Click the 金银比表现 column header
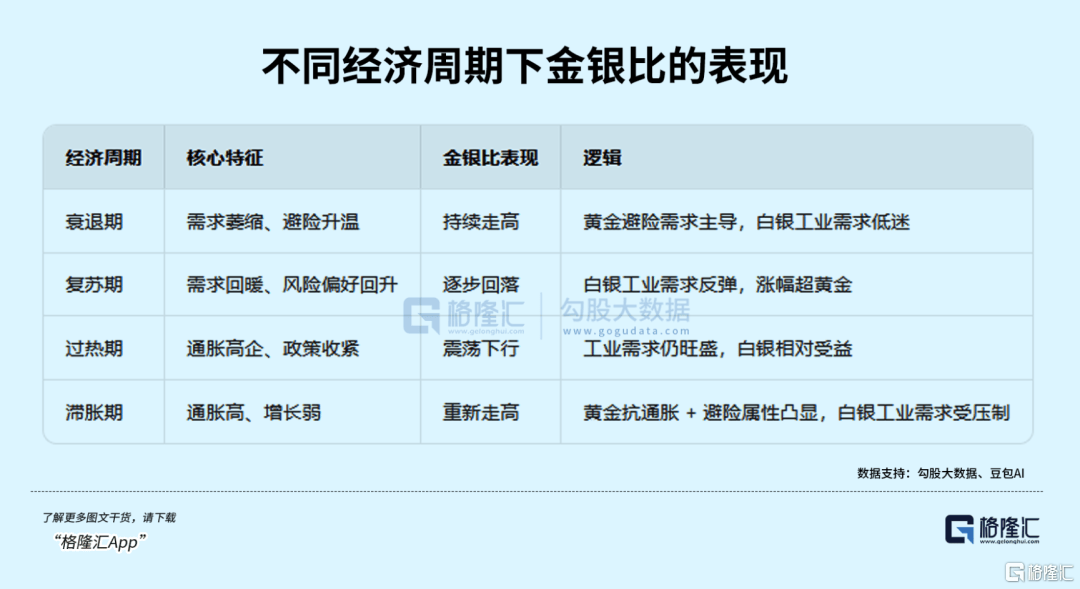Image resolution: width=1080 pixels, height=589 pixels. 490,158
